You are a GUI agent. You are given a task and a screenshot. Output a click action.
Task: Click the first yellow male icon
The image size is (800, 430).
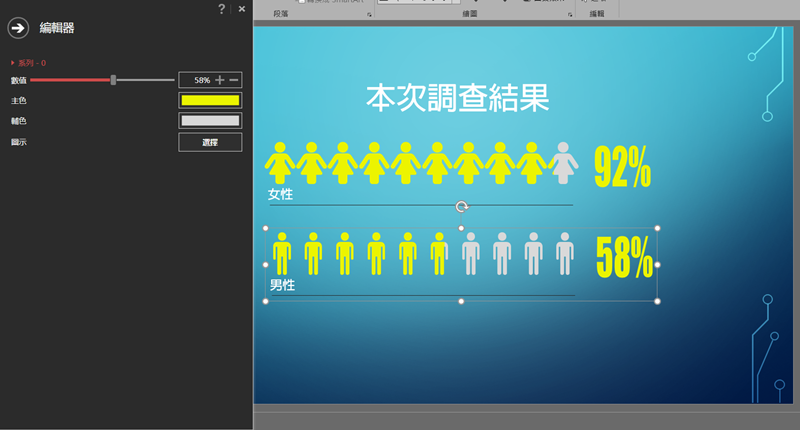[x=282, y=254]
